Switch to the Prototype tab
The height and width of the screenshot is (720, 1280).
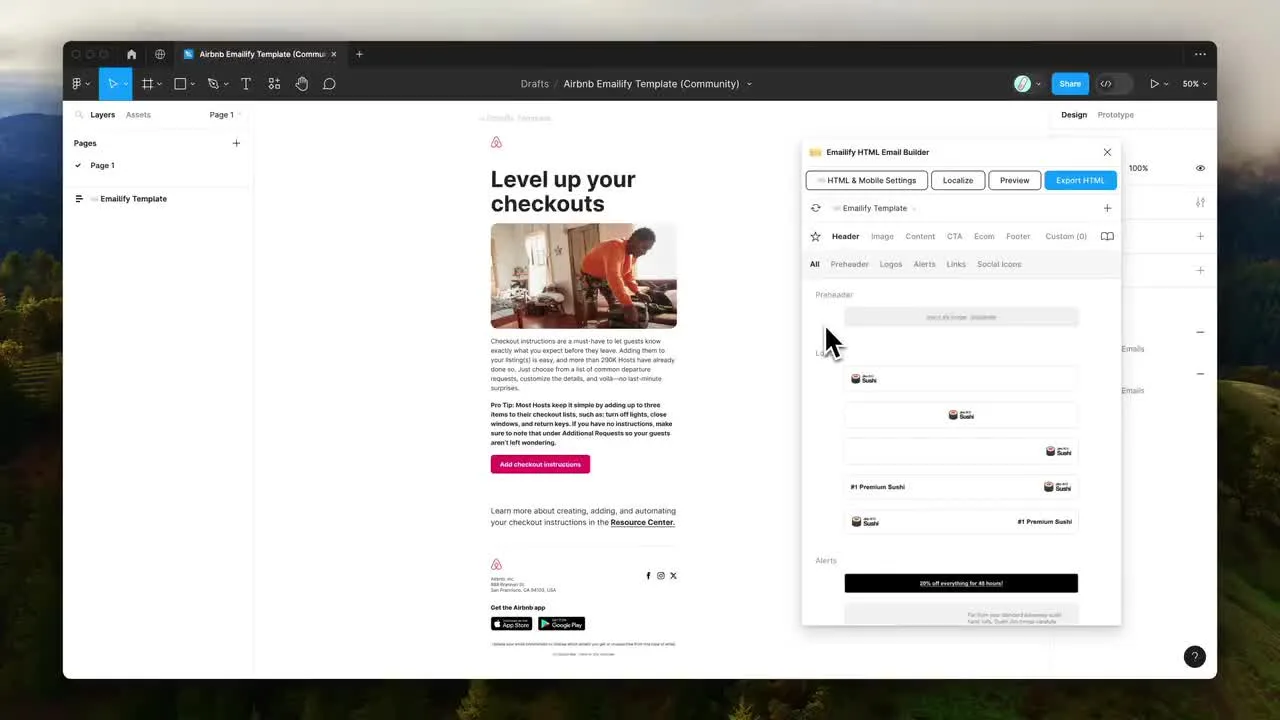1115,114
